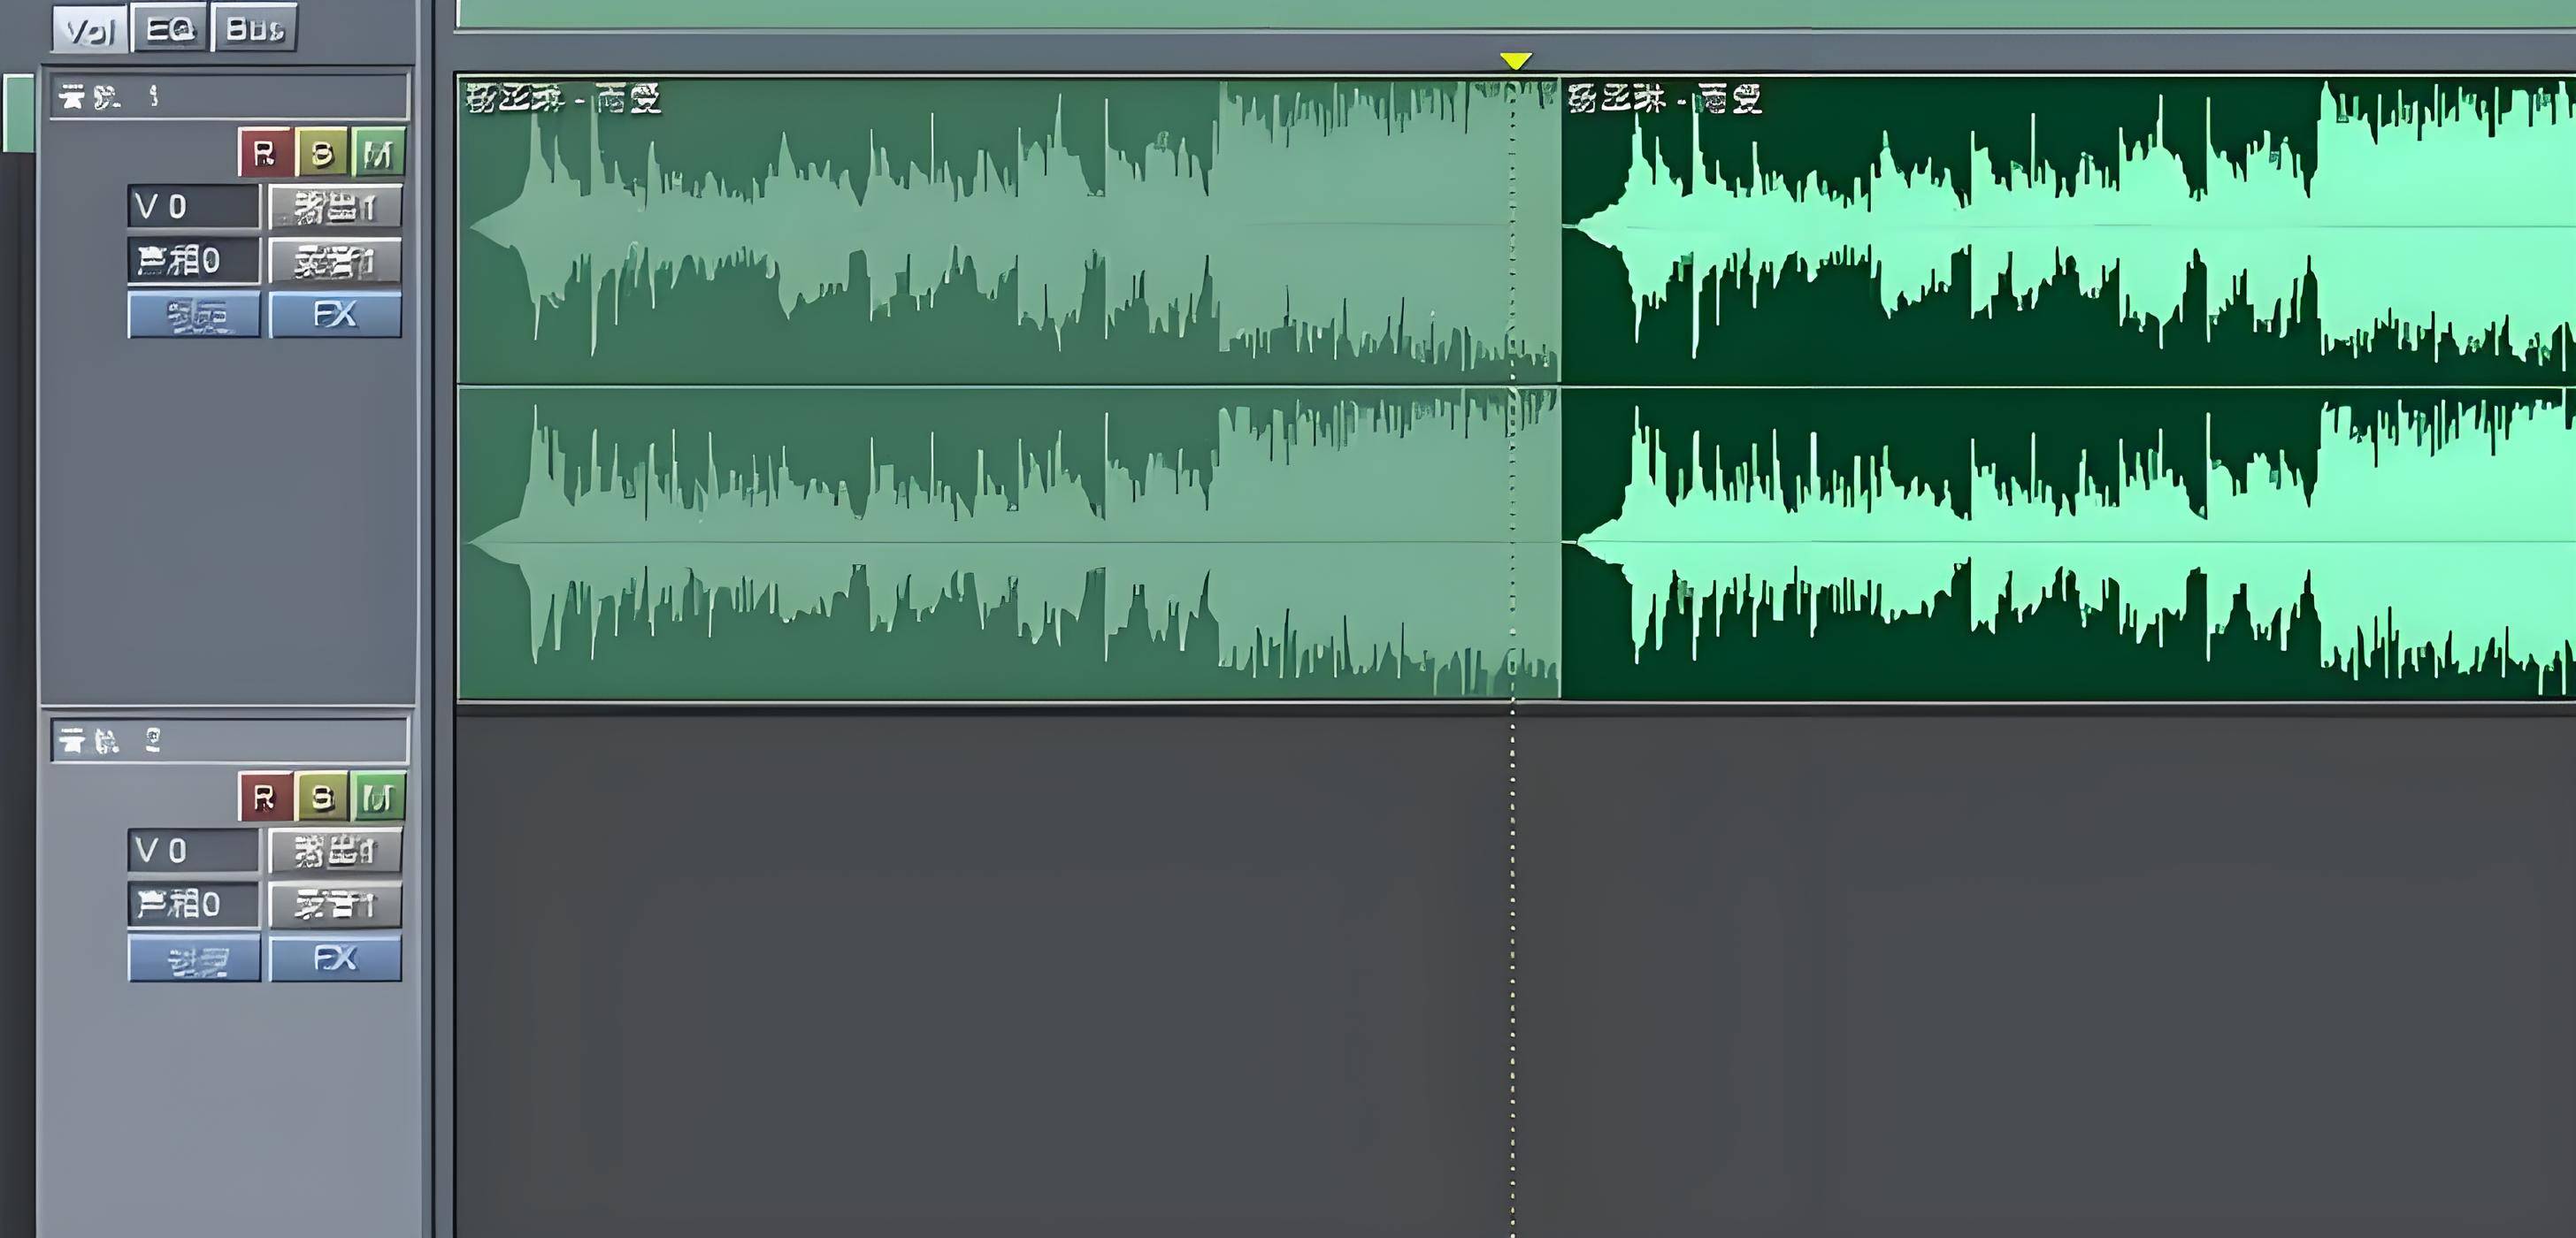Open track 2 record input selector
The image size is (2576, 1238).
tap(335, 905)
